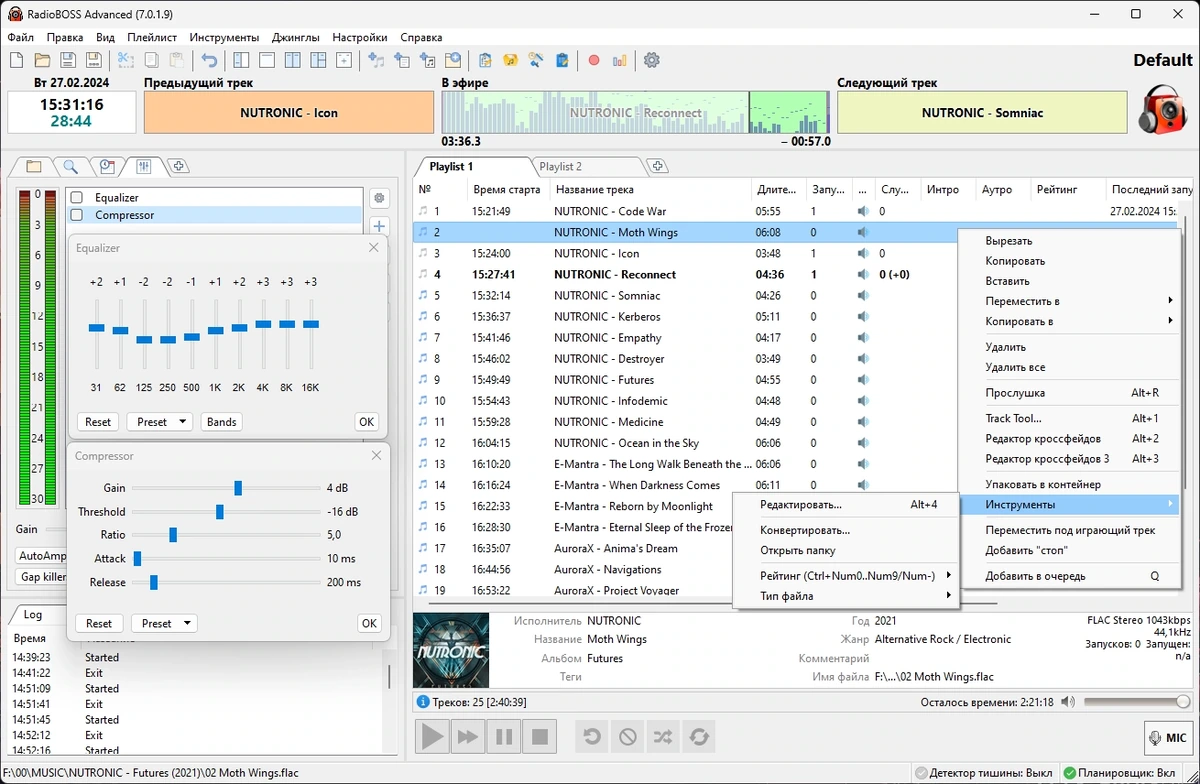Confirm Equalizer with its OK button

(x=367, y=422)
